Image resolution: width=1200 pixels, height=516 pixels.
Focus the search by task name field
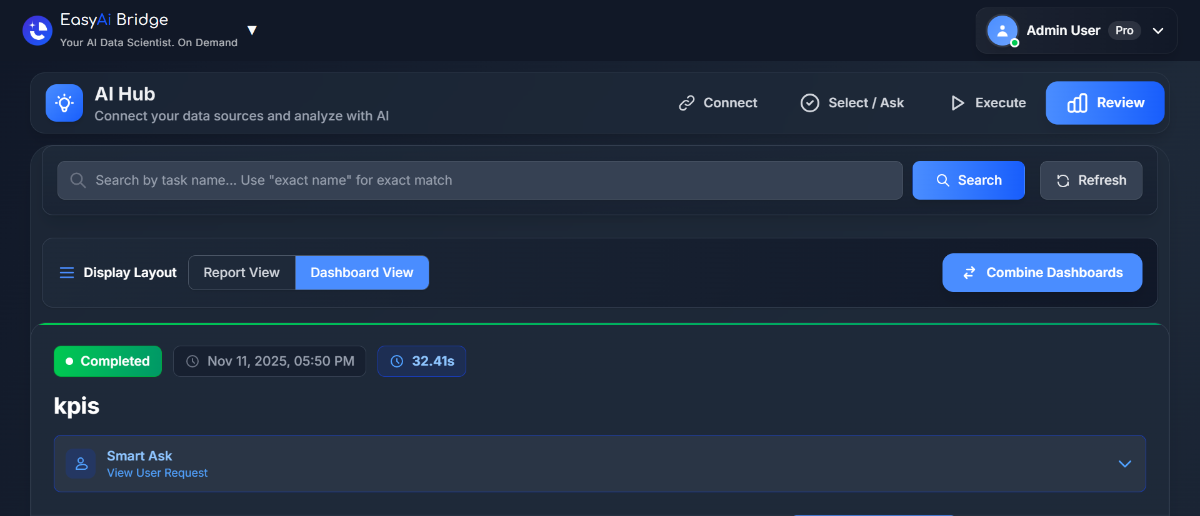(480, 181)
